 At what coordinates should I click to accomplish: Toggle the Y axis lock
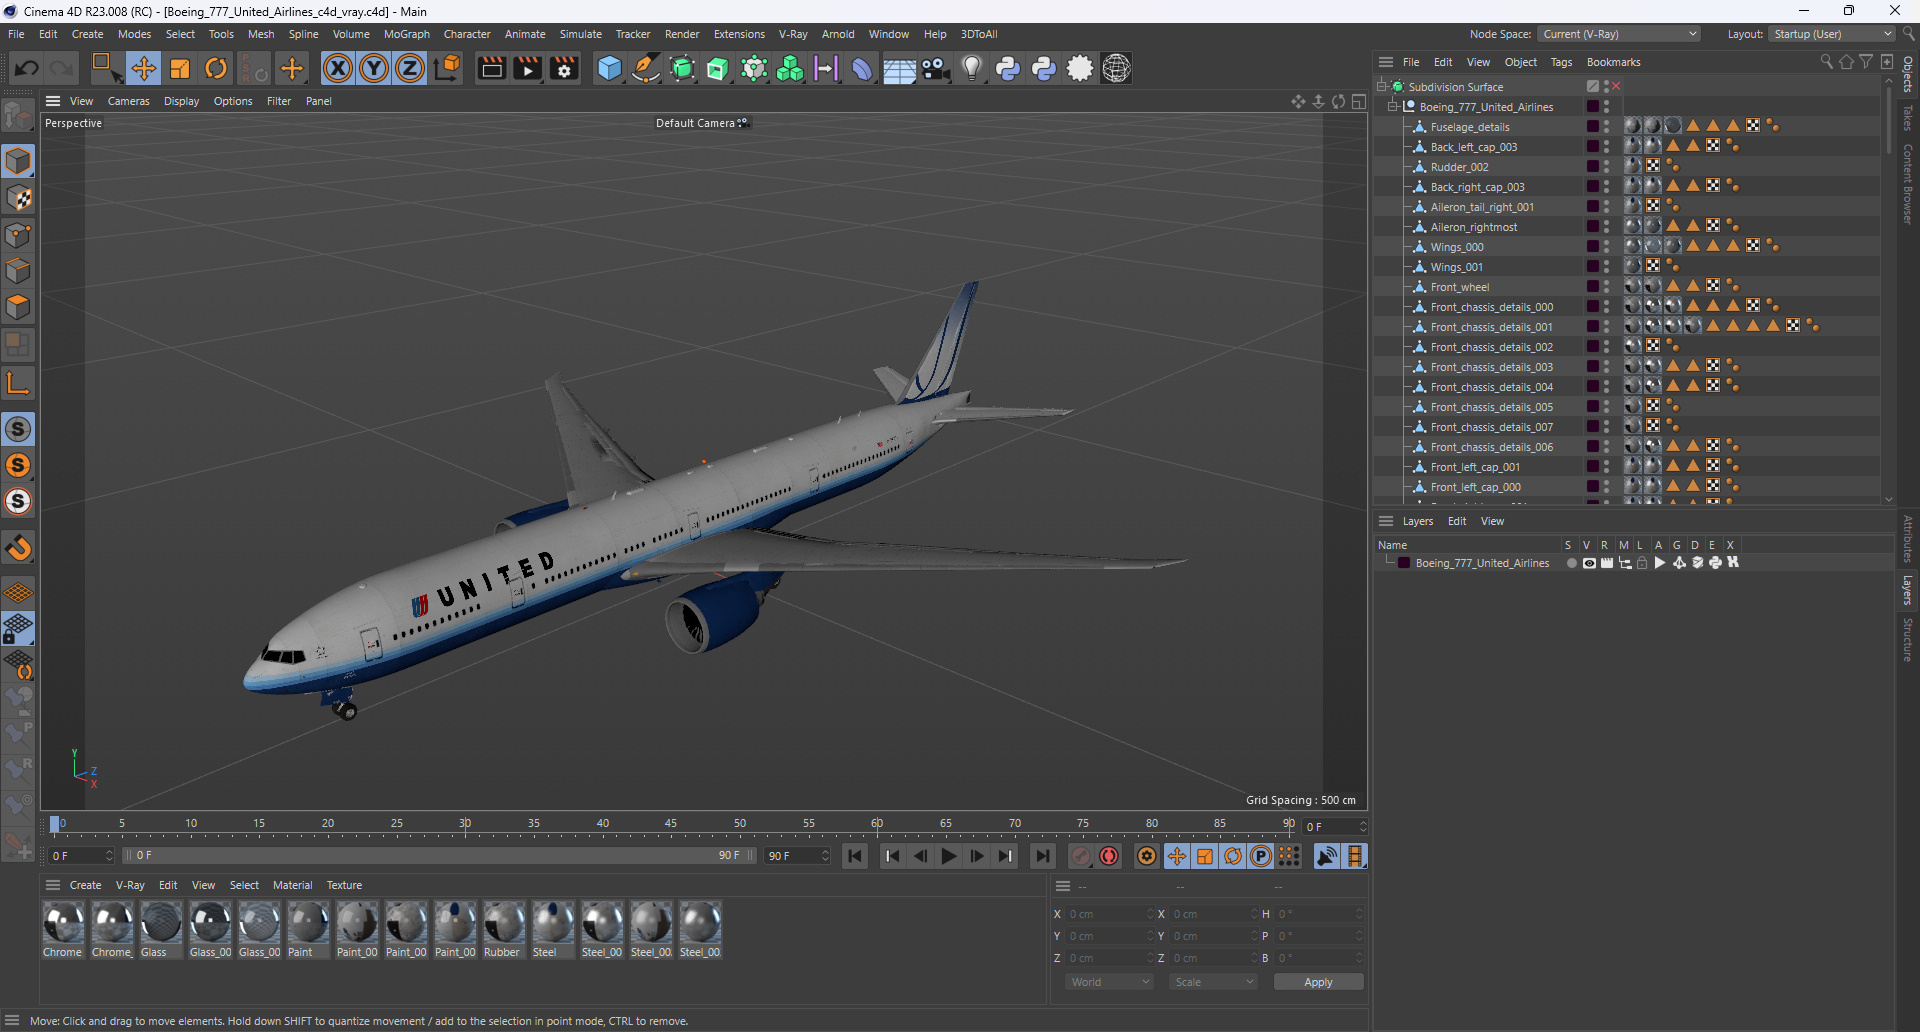(x=374, y=68)
